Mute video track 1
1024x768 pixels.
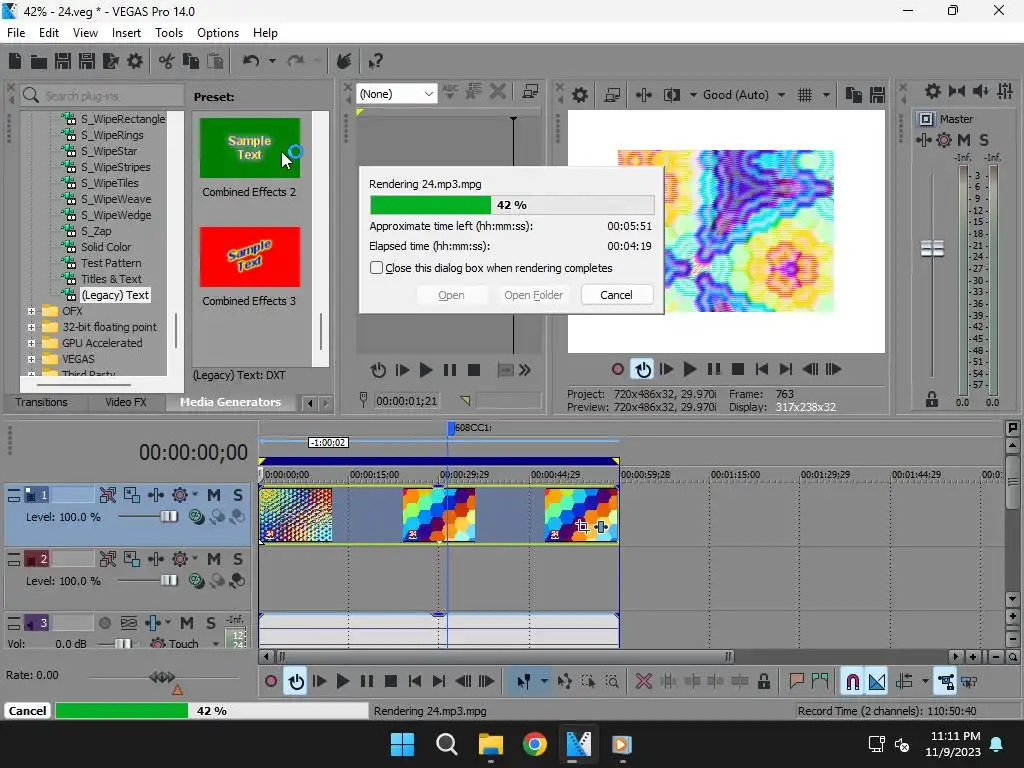click(x=214, y=495)
